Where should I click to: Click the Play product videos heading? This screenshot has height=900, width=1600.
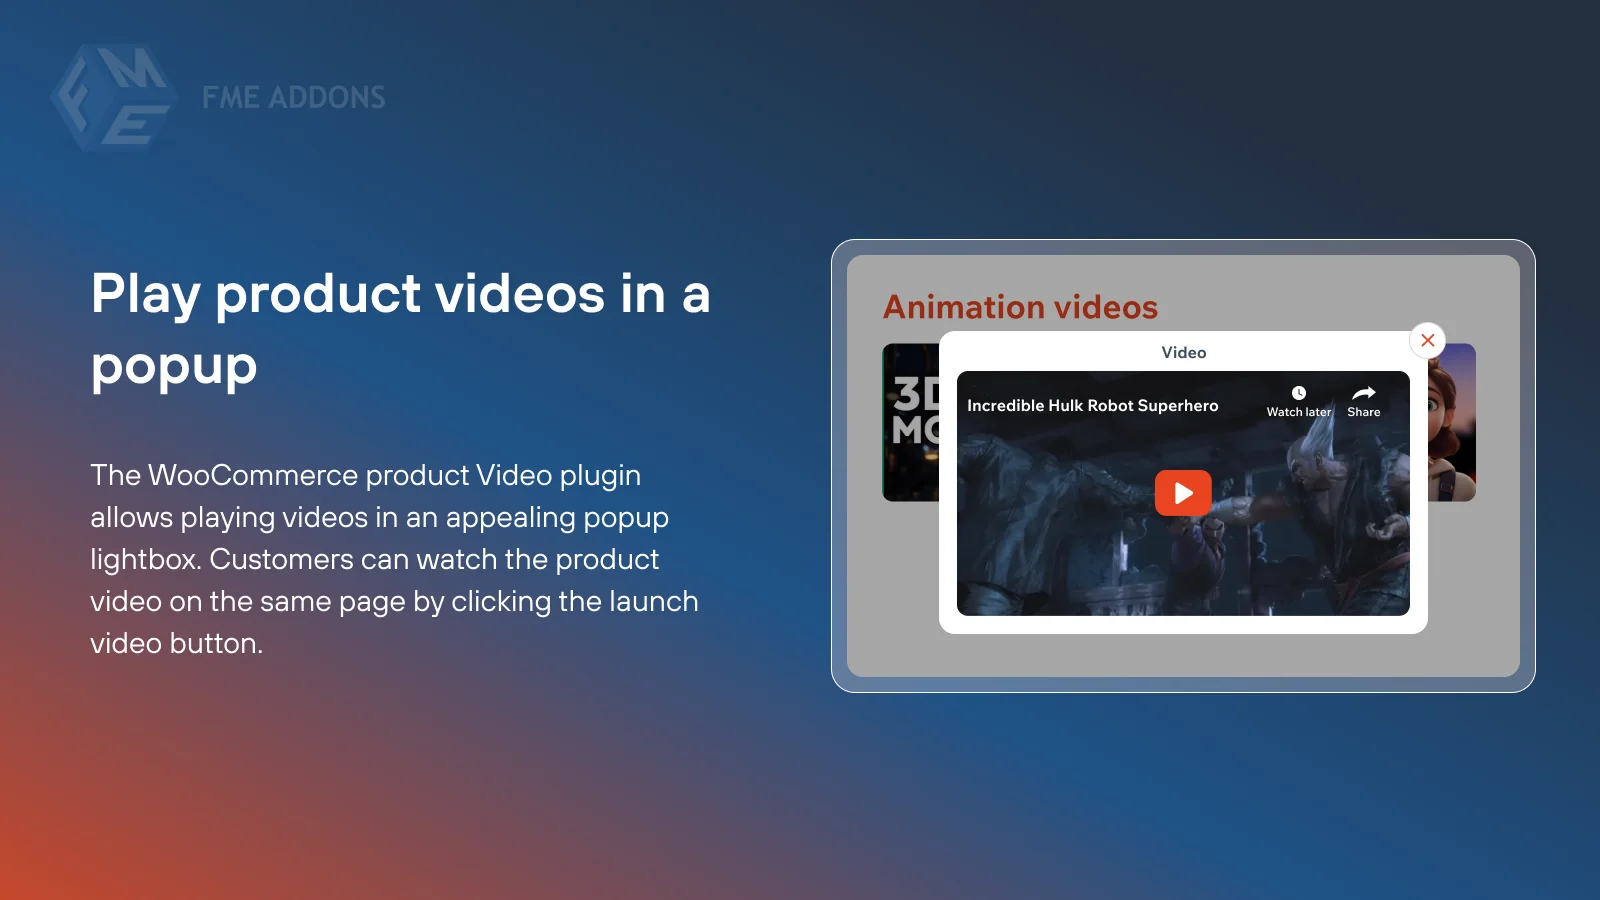point(400,330)
